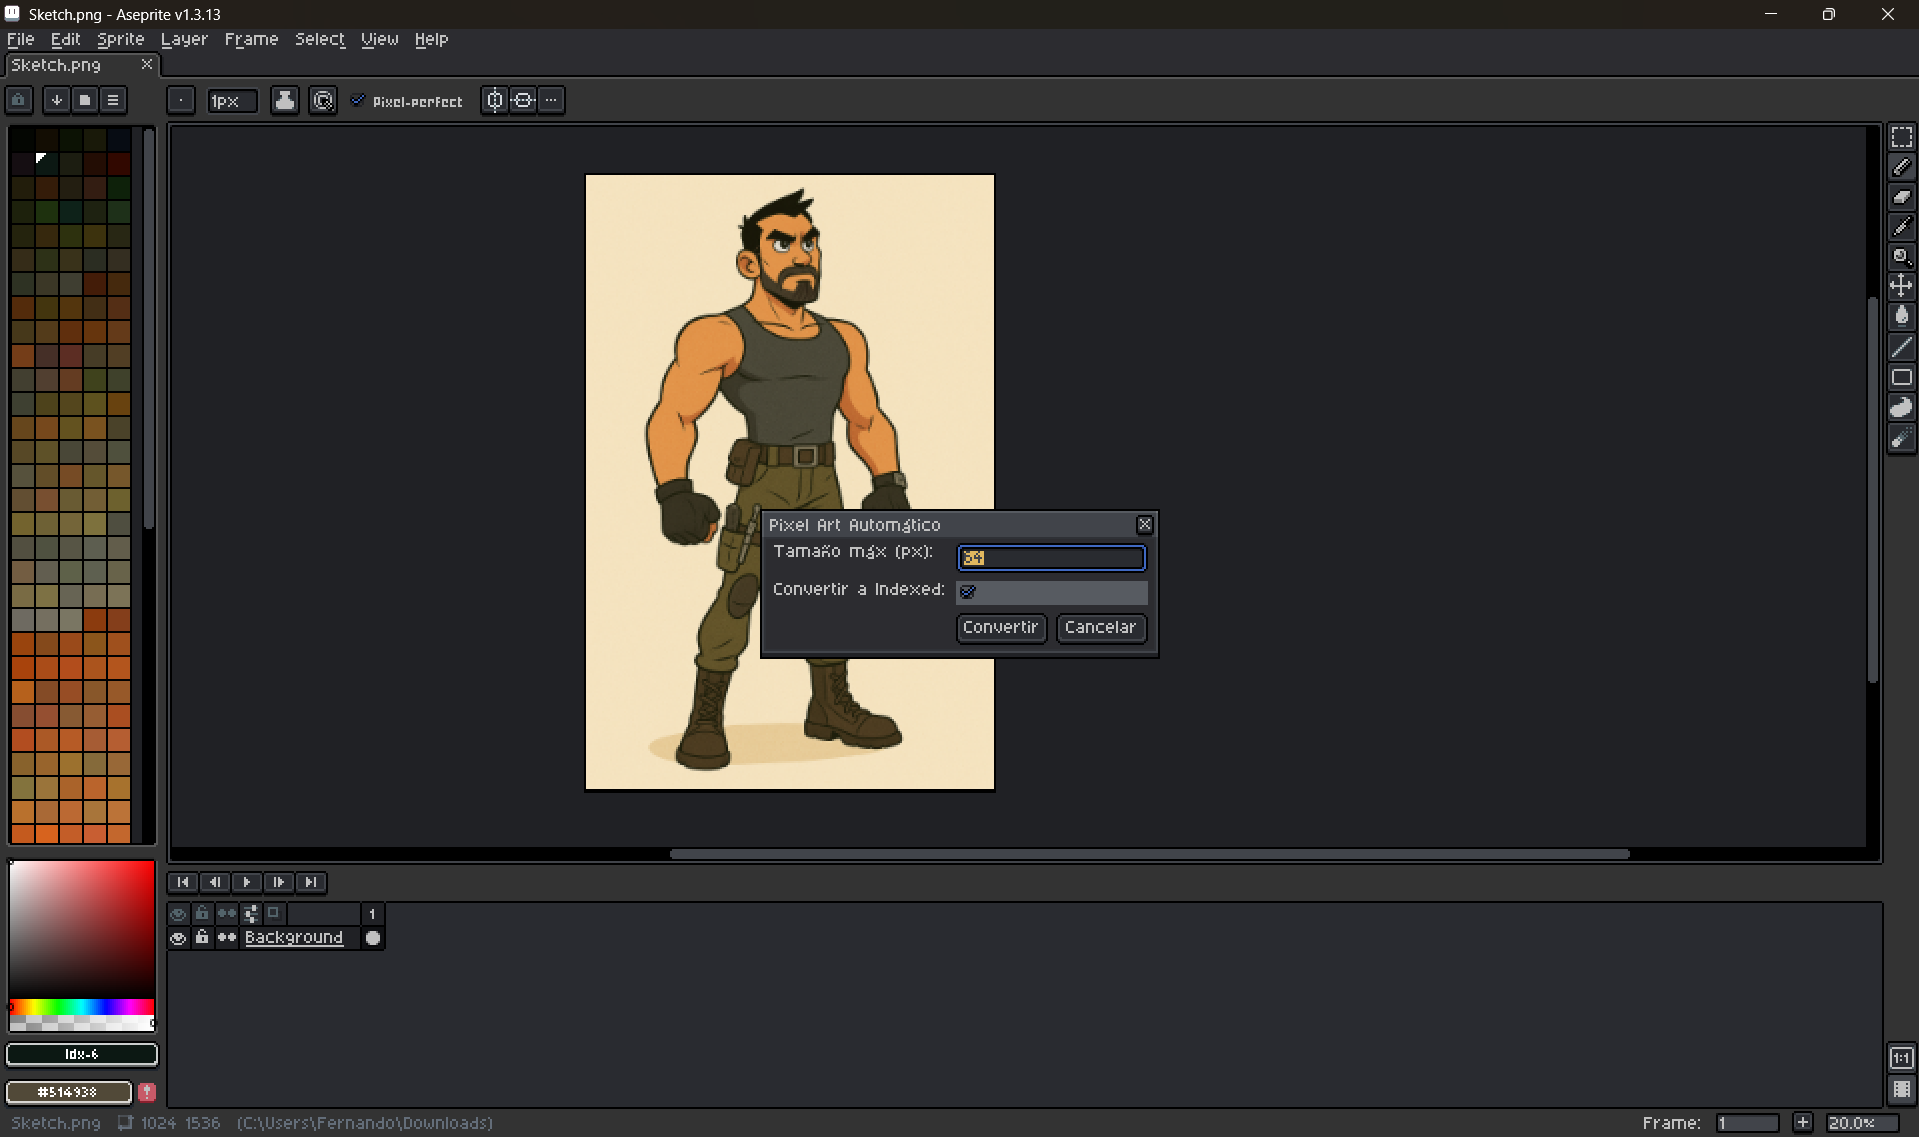The height and width of the screenshot is (1137, 1919).
Task: Click the dynamics settings icon
Action: (x=323, y=100)
